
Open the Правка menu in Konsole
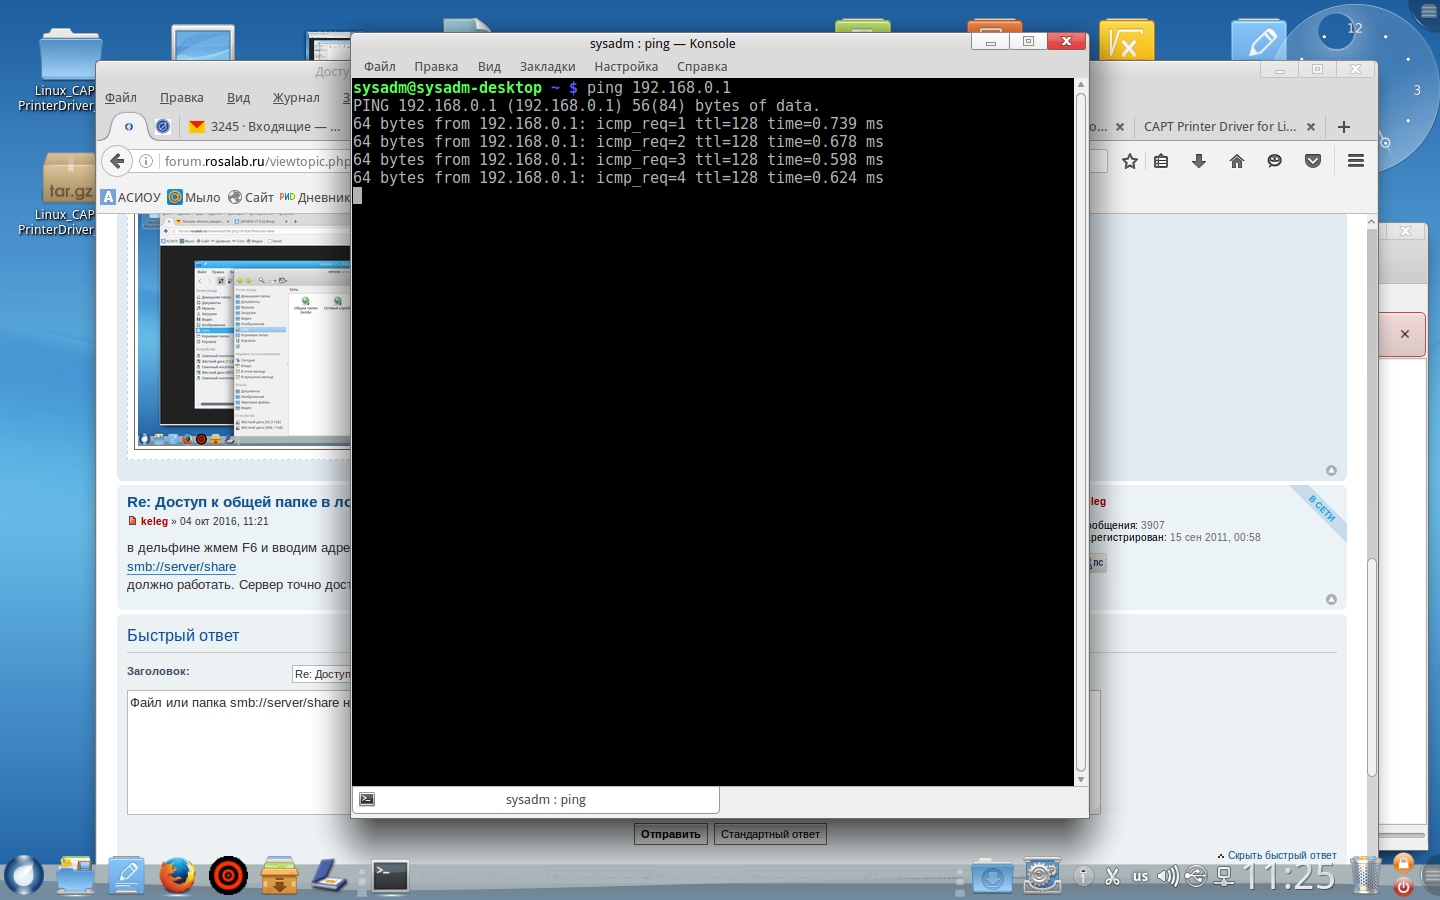[x=436, y=67]
